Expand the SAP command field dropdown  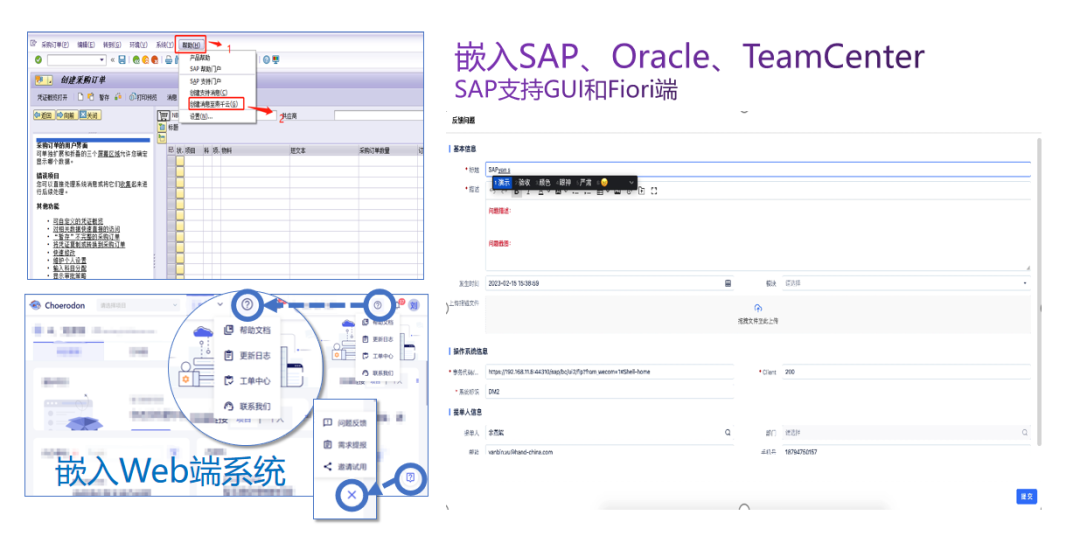(x=101, y=60)
